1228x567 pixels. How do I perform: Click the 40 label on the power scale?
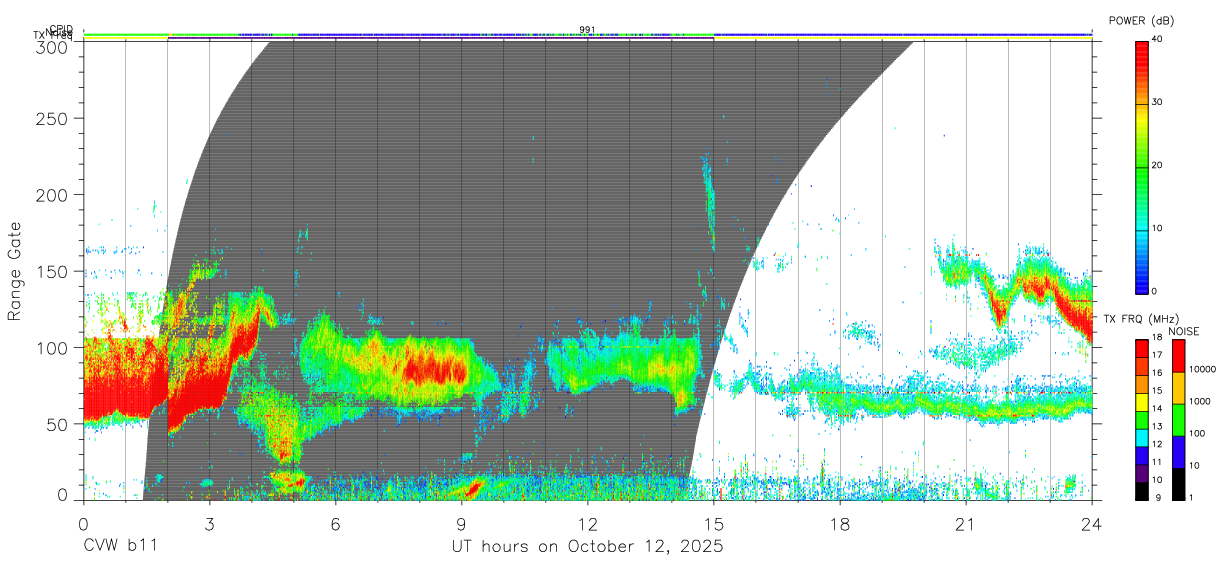coord(1157,40)
